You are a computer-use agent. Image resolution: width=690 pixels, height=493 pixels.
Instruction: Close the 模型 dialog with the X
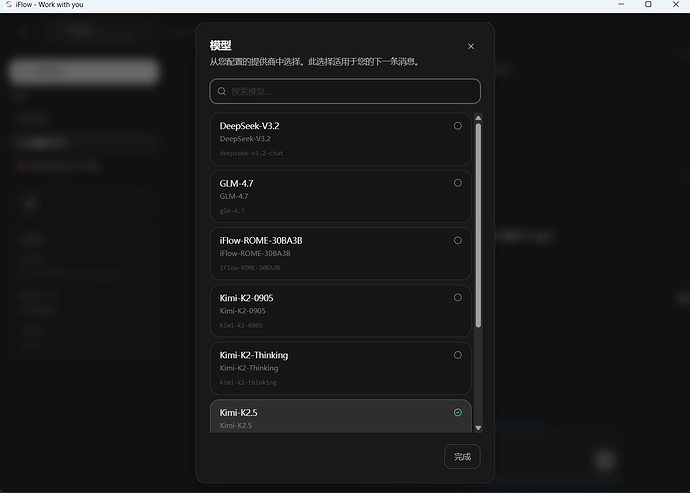pos(471,46)
